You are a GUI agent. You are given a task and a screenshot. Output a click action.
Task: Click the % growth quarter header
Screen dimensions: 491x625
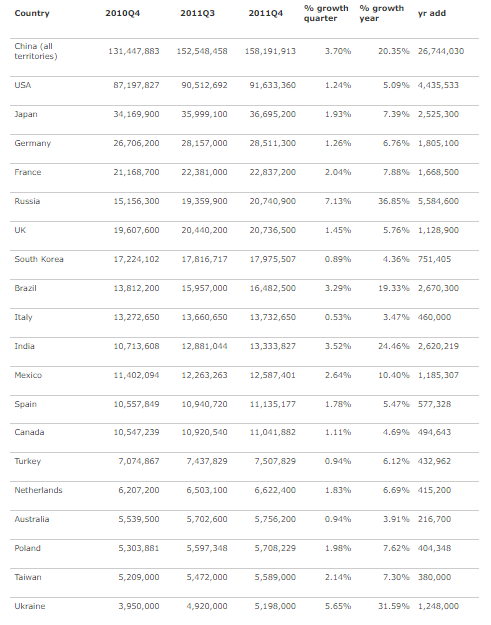[326, 13]
